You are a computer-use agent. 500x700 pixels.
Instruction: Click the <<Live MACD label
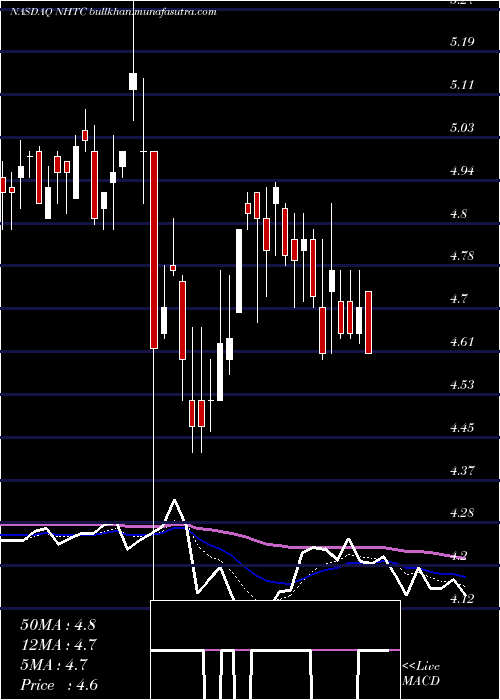(x=421, y=674)
